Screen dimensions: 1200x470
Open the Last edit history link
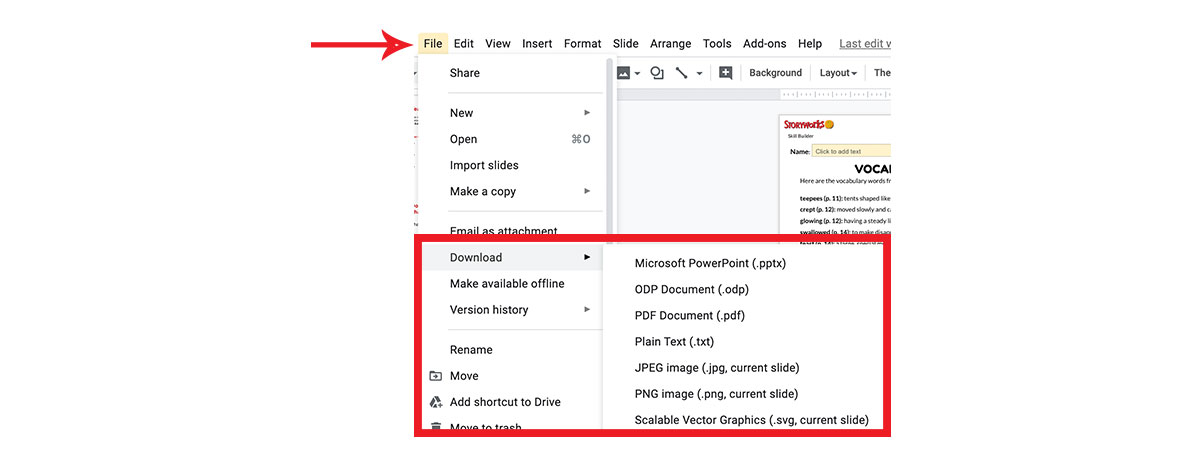click(x=864, y=44)
